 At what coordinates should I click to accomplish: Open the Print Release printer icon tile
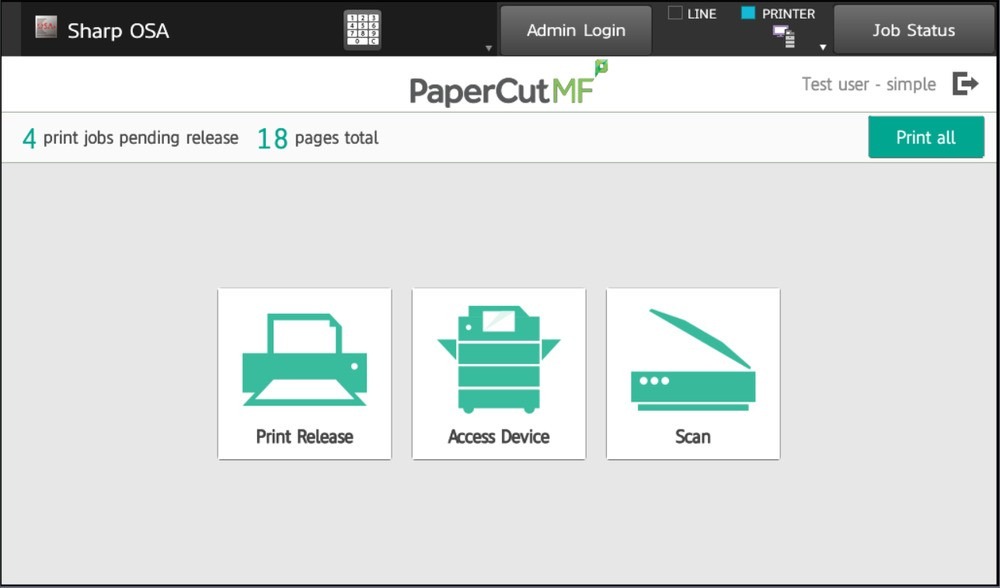pyautogui.click(x=304, y=373)
